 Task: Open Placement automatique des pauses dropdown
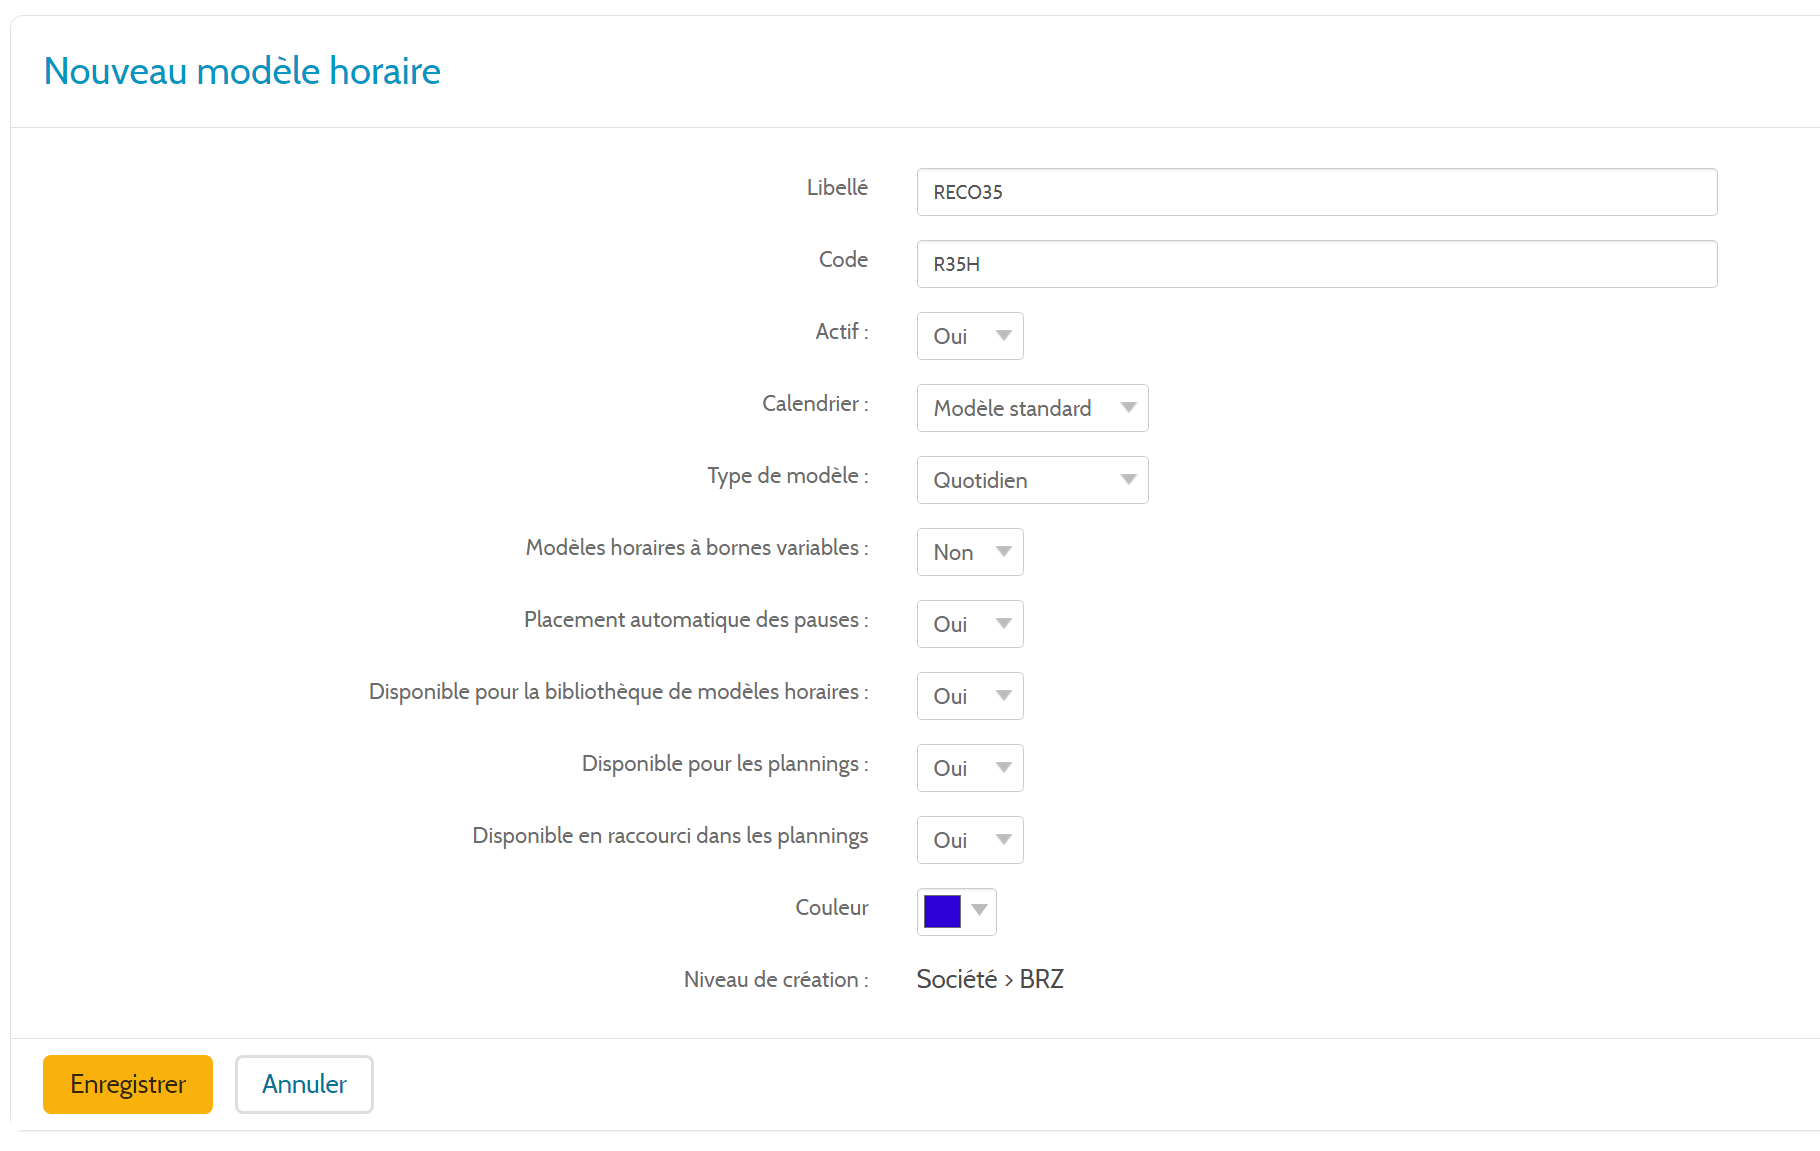click(968, 624)
